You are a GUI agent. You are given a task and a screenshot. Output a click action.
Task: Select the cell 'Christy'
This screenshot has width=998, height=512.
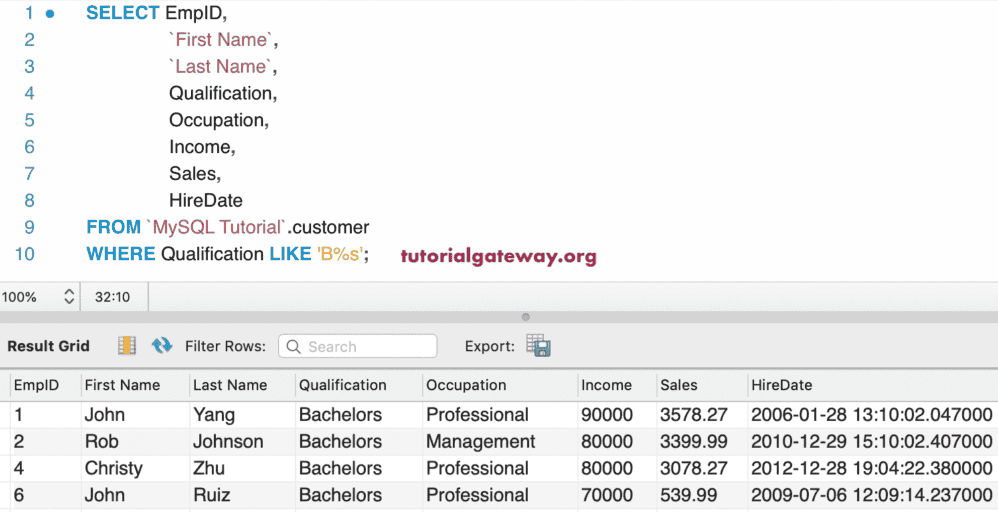[x=114, y=468]
